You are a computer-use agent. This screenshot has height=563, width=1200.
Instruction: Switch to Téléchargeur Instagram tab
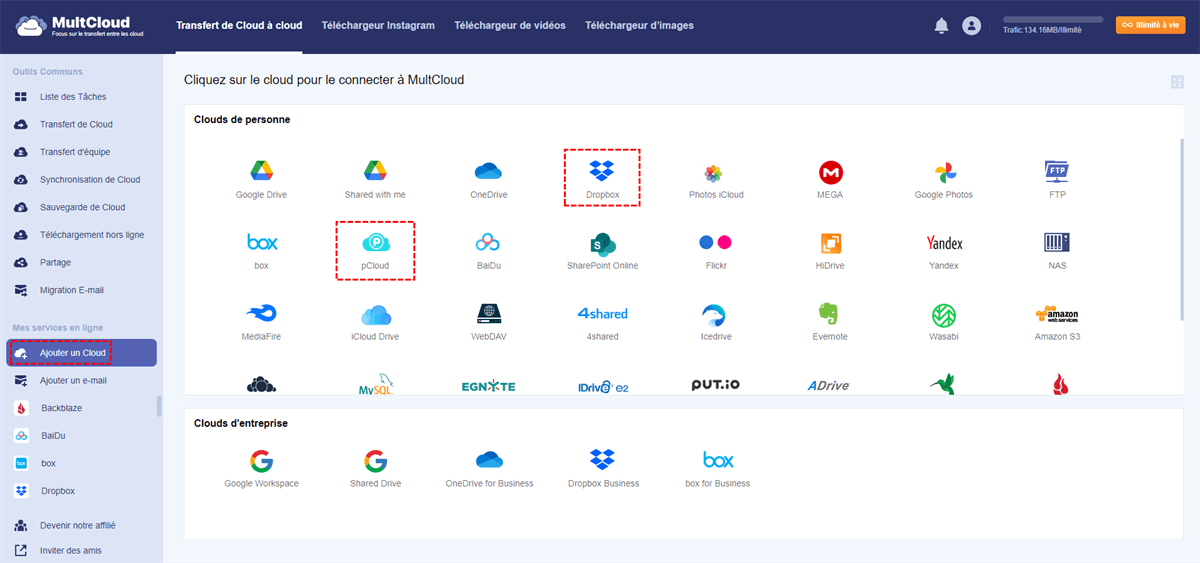[x=378, y=26]
